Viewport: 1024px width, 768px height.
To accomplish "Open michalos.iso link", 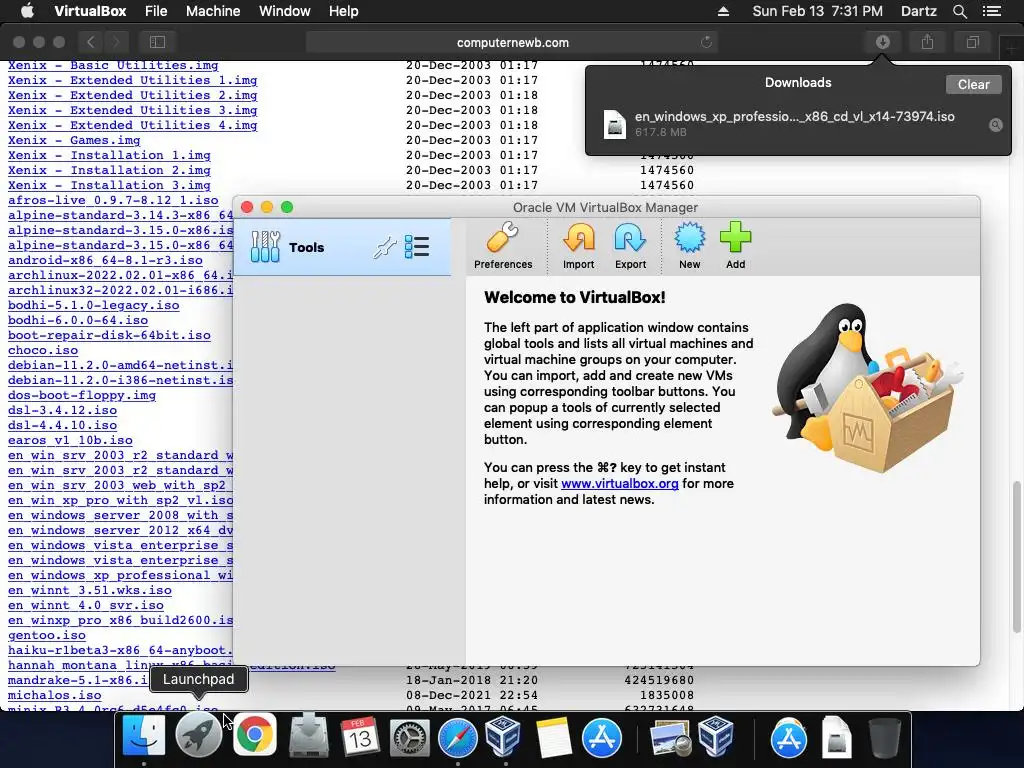I will (x=54, y=696).
